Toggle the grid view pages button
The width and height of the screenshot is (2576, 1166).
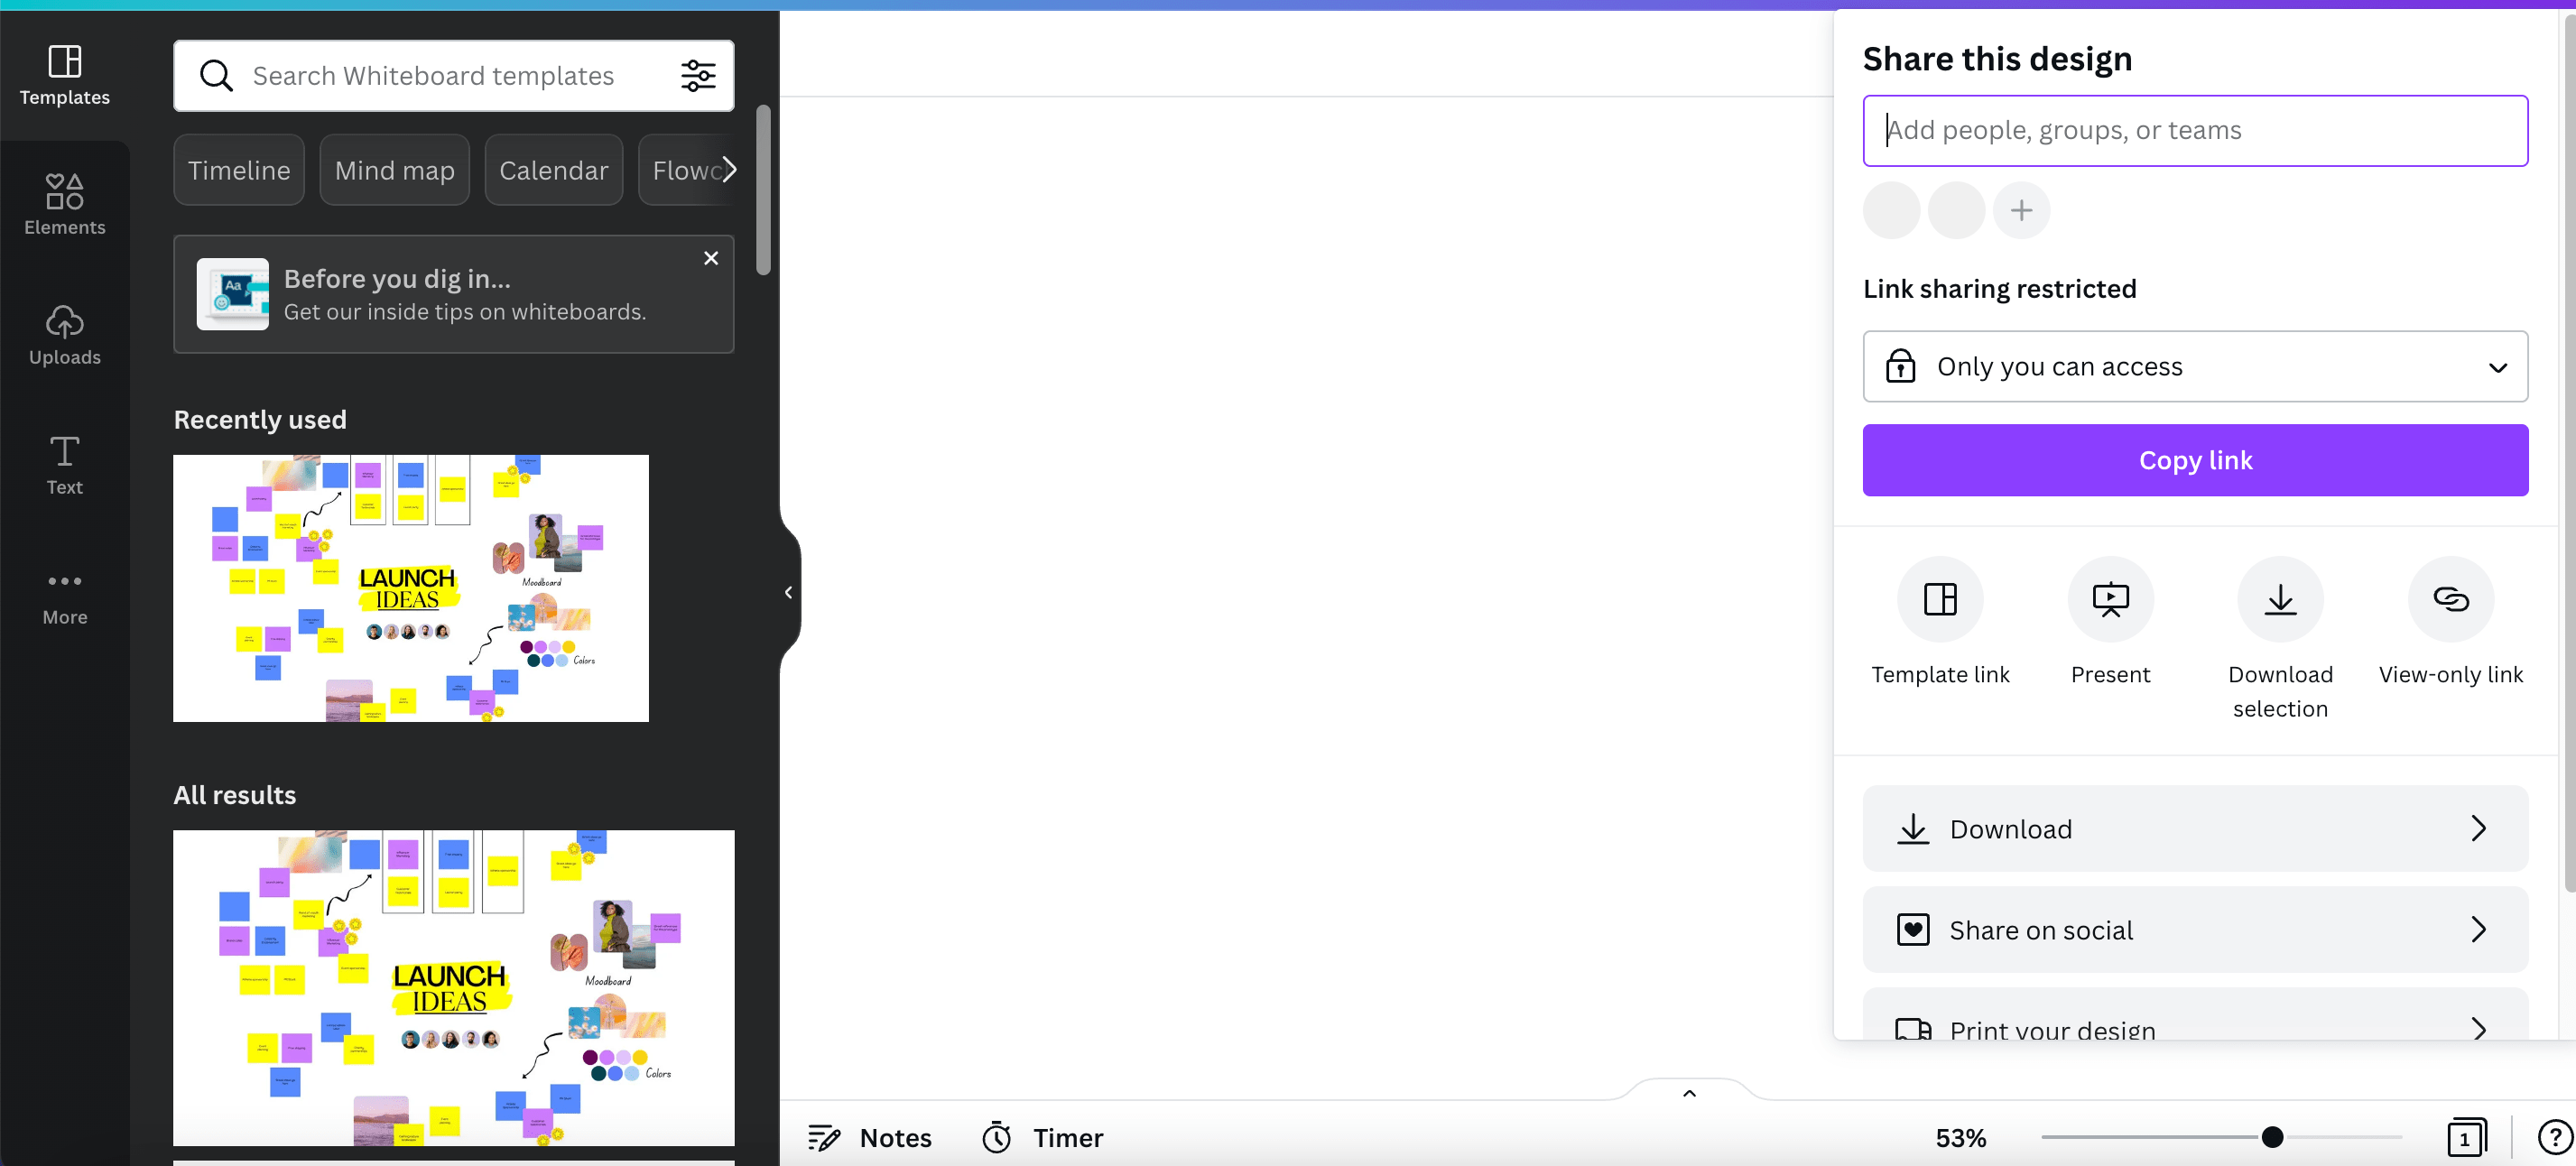pyautogui.click(x=2465, y=1138)
